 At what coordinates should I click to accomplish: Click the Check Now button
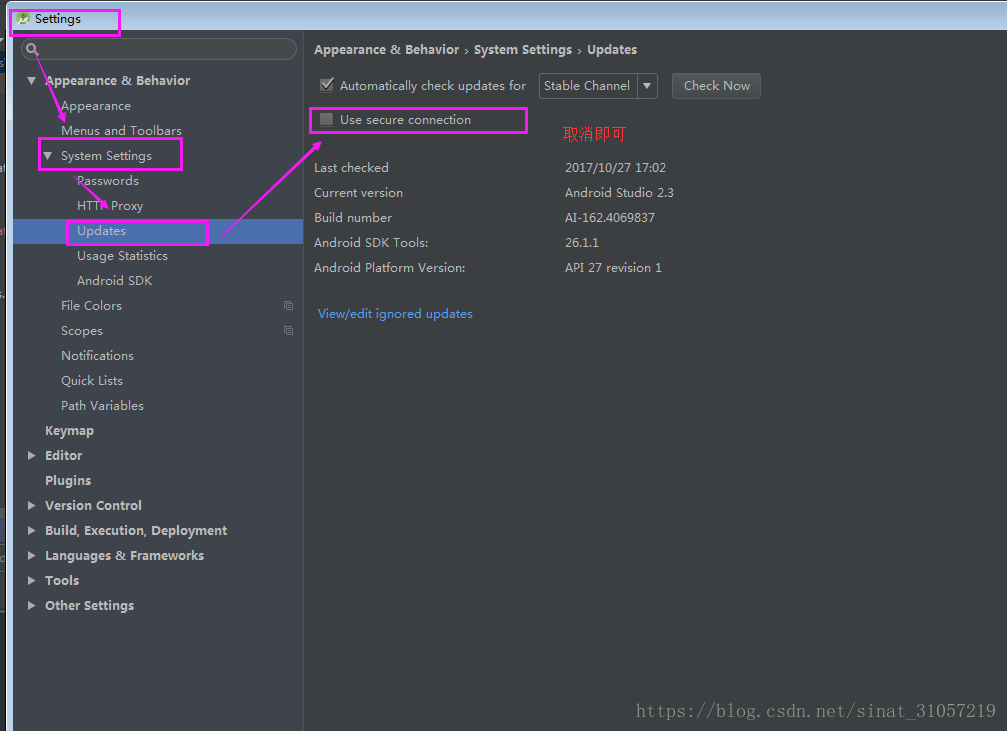[716, 85]
